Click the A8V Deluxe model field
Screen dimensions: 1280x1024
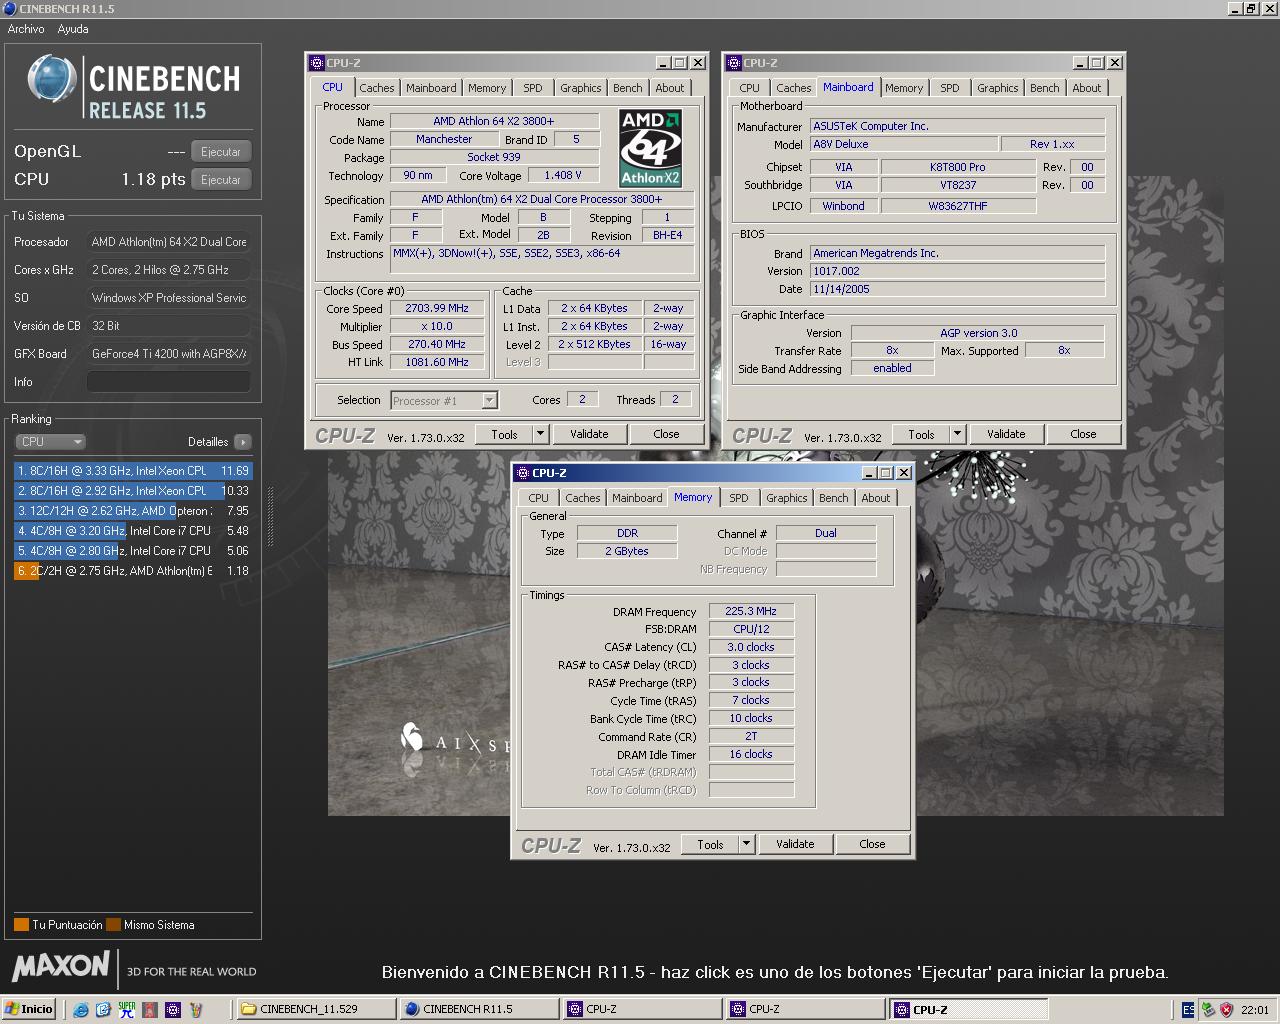(x=904, y=144)
